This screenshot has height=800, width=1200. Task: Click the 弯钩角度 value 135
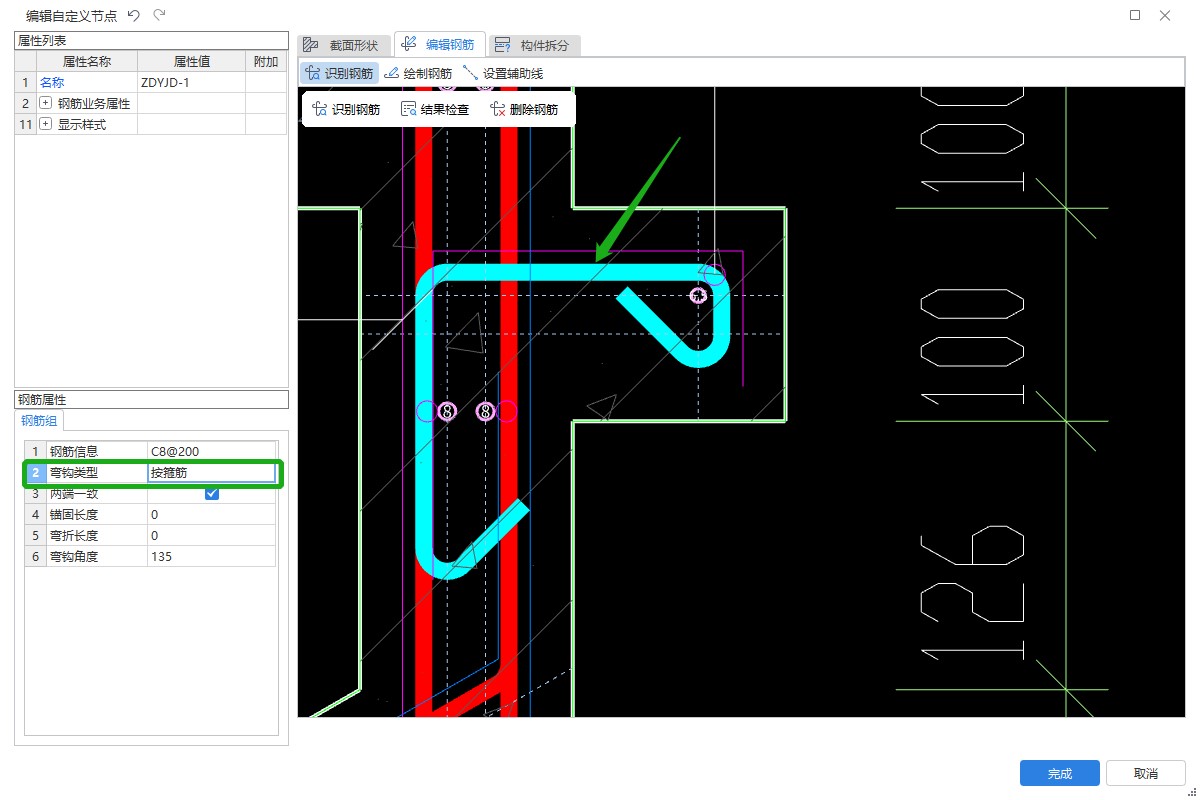[211, 556]
